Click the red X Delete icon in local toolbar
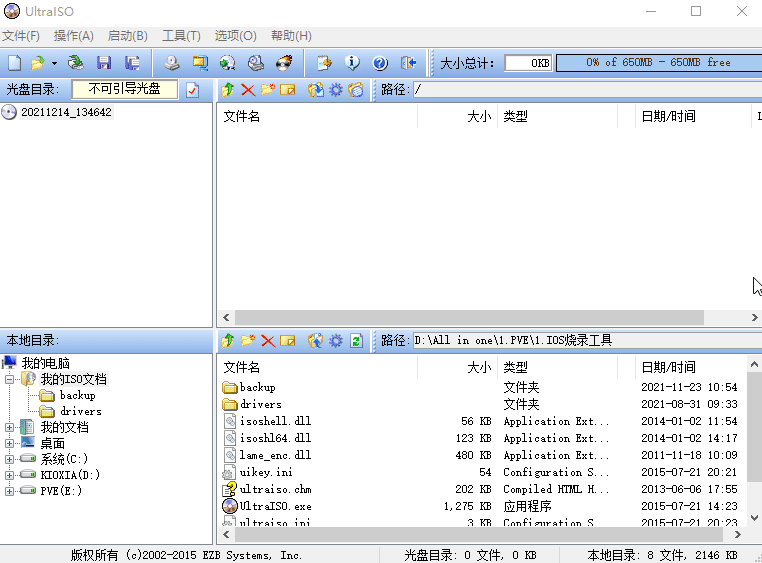762x563 pixels. (x=268, y=341)
